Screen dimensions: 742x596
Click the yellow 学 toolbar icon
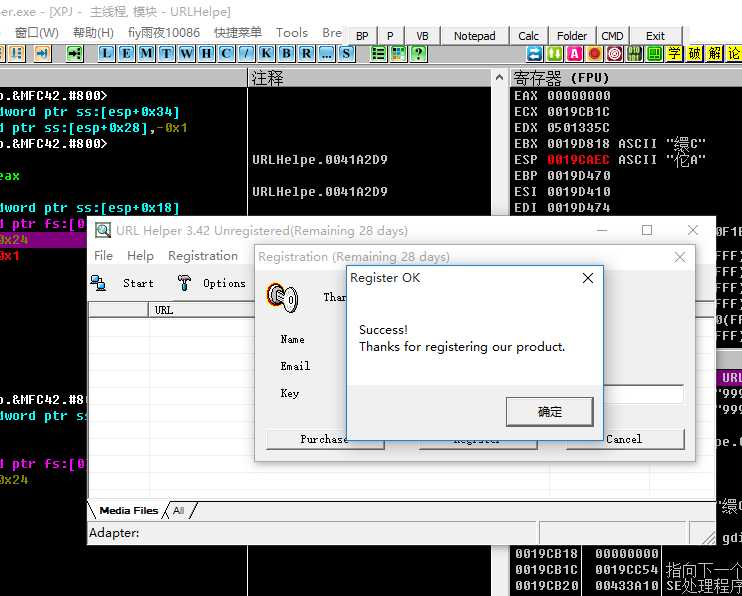pyautogui.click(x=674, y=53)
